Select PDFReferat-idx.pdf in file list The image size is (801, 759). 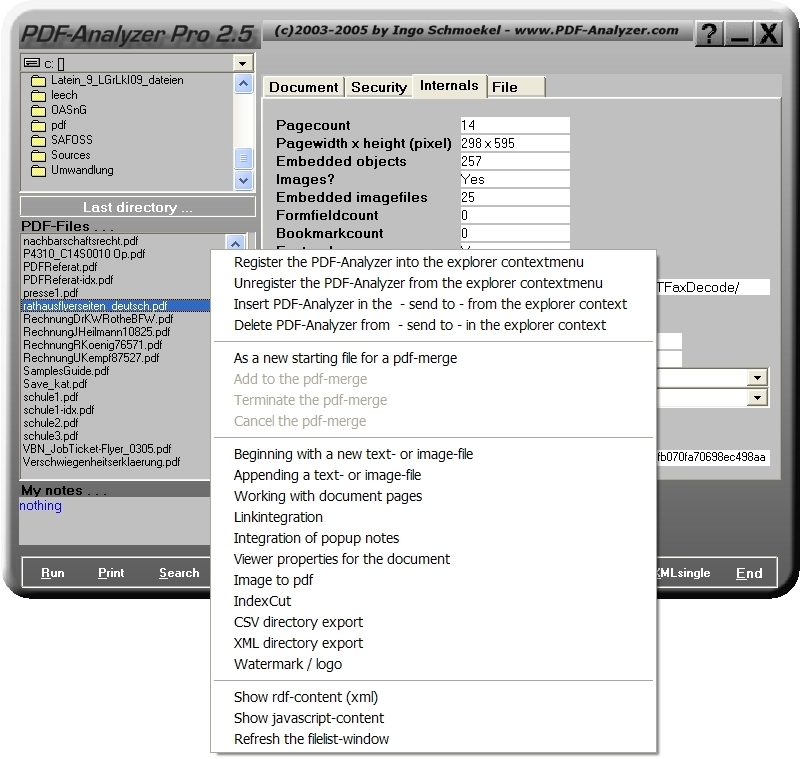click(68, 280)
